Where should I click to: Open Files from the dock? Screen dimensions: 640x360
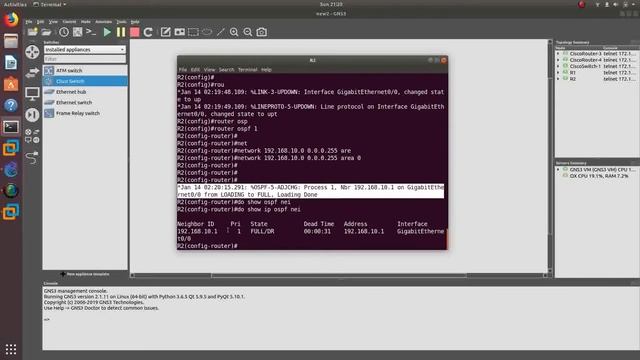click(11, 41)
